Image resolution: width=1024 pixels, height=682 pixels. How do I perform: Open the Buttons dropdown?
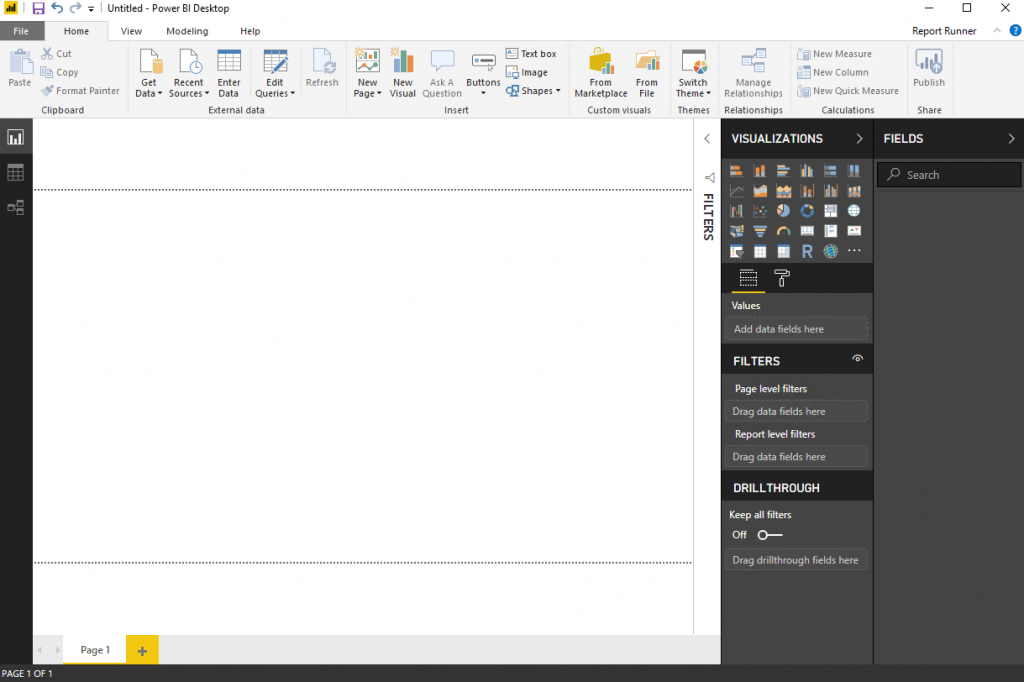coord(483,74)
